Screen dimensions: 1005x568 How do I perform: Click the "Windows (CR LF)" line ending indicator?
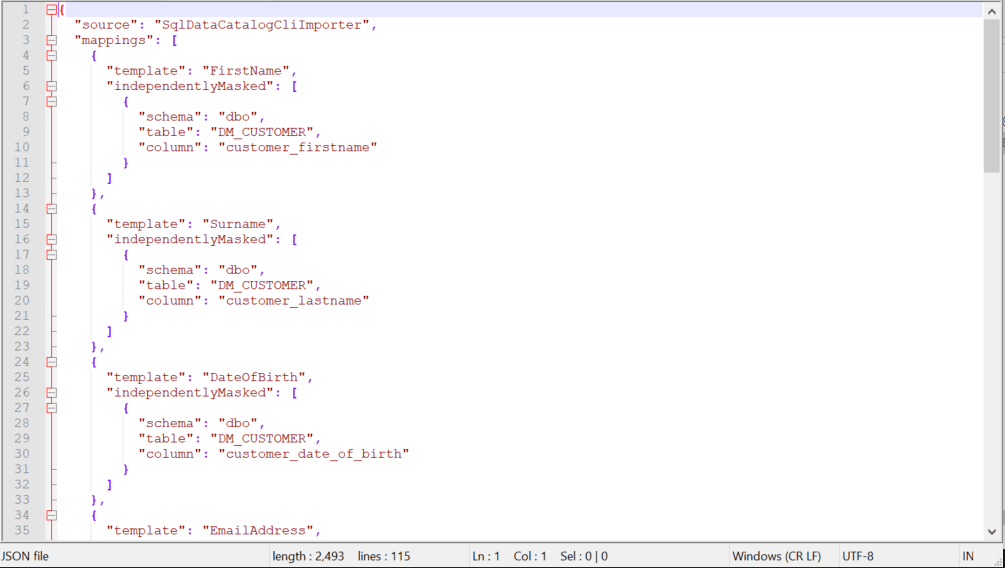coord(776,556)
